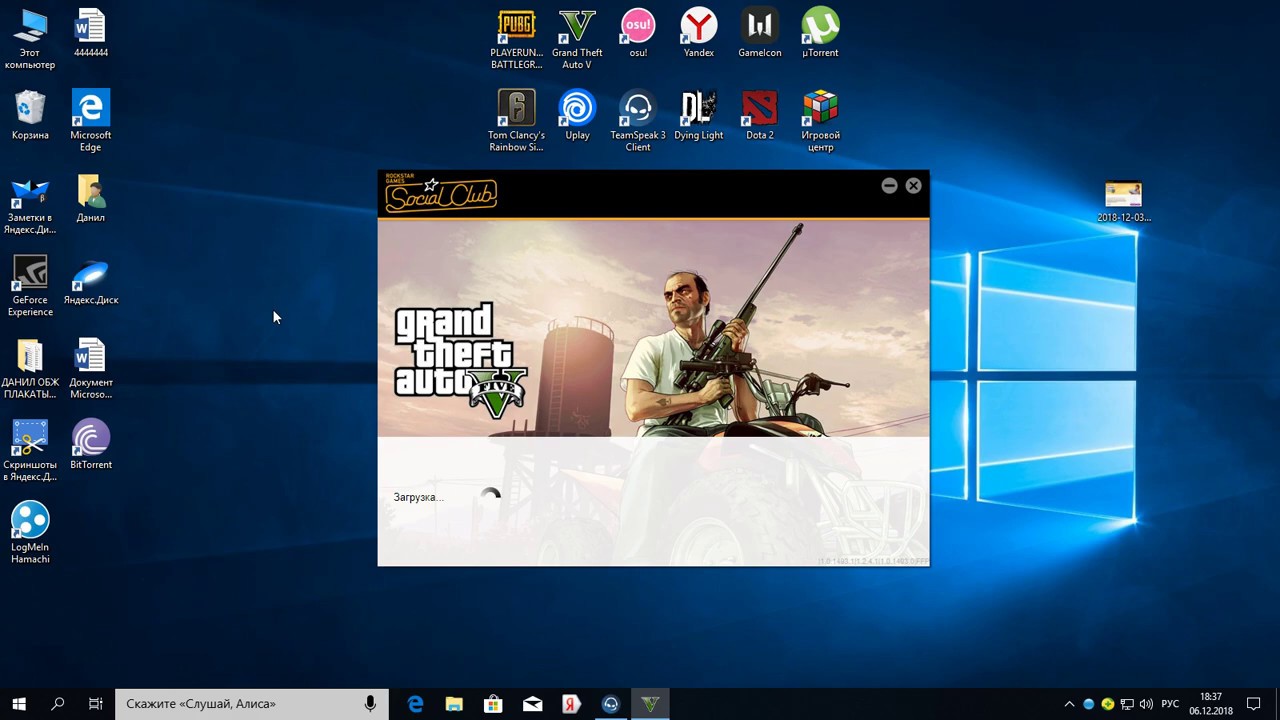Viewport: 1280px width, 720px height.
Task: Open Заметки в Яндекс.Диск shortcut
Action: tap(30, 204)
